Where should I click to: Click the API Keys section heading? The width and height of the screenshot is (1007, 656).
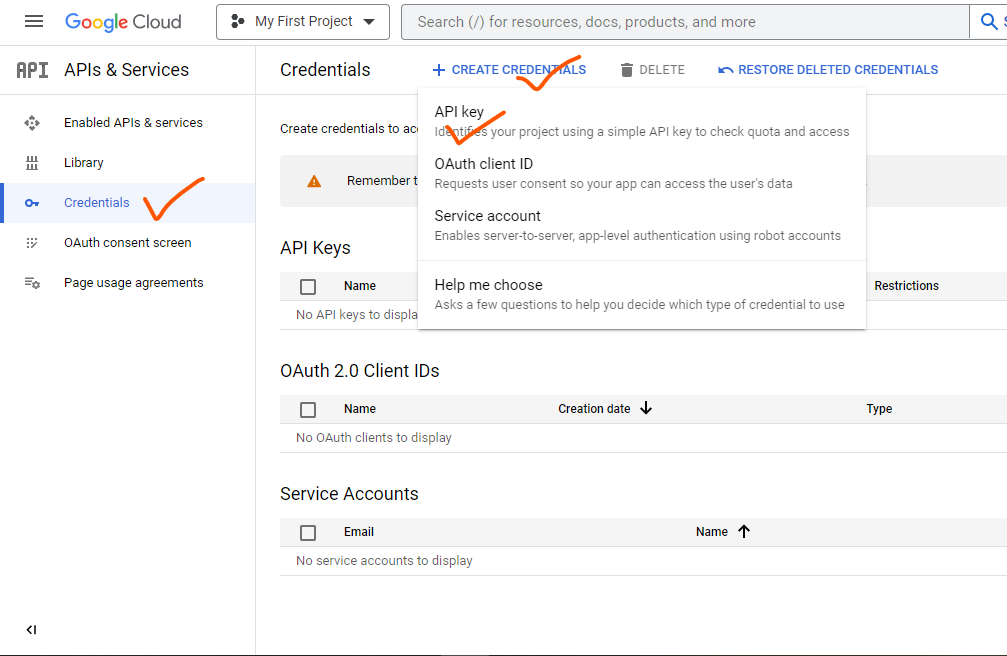click(315, 248)
